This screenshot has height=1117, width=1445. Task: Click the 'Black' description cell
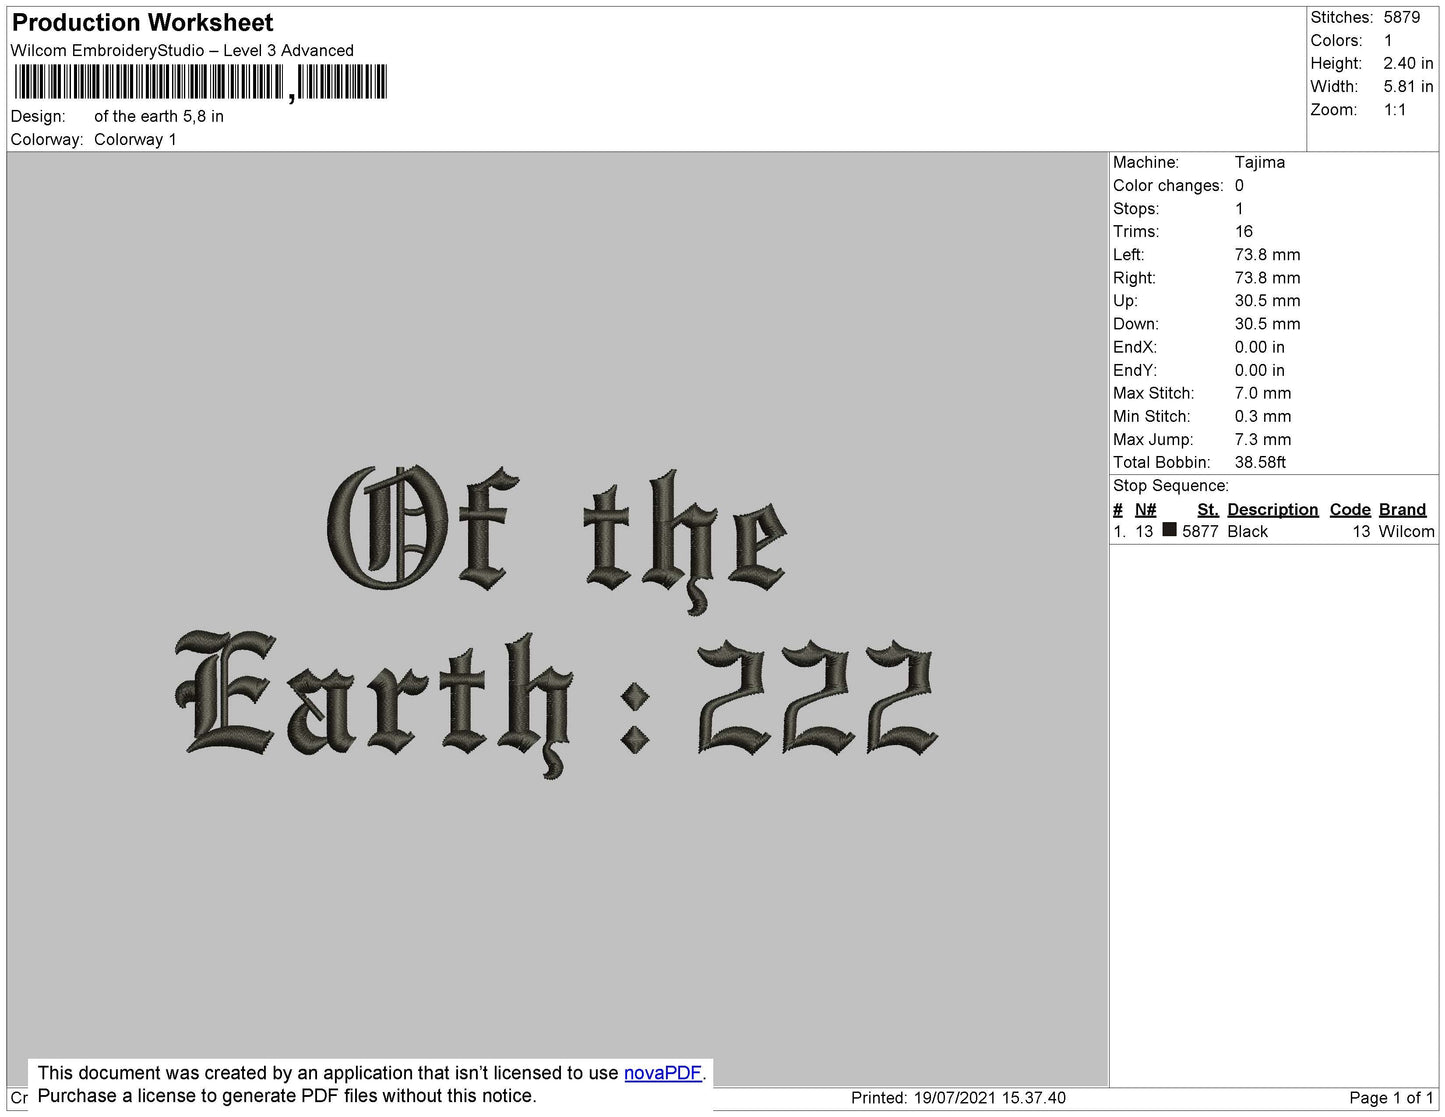pos(1247,531)
